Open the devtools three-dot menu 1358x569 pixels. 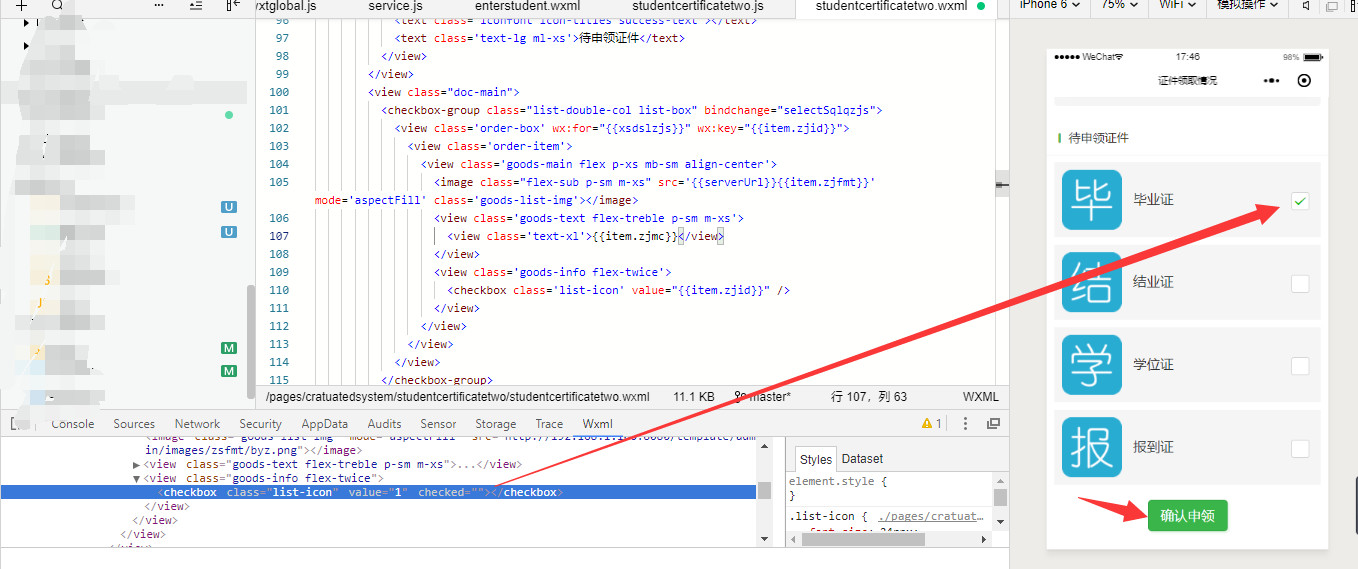[x=965, y=424]
